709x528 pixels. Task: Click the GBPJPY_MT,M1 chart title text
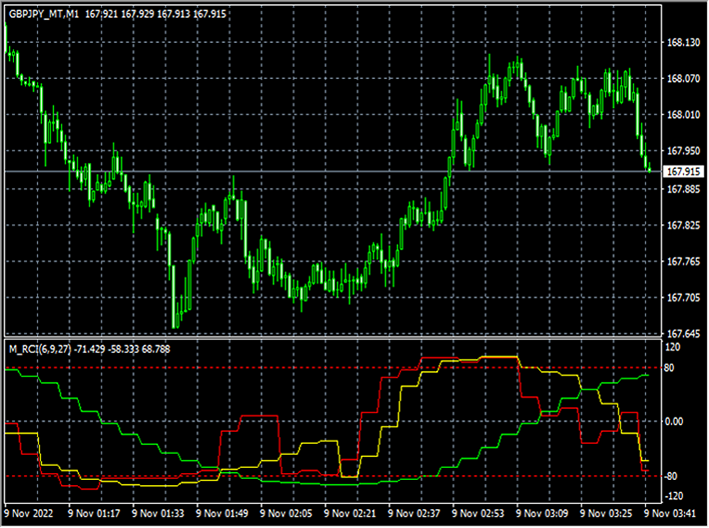pyautogui.click(x=44, y=14)
